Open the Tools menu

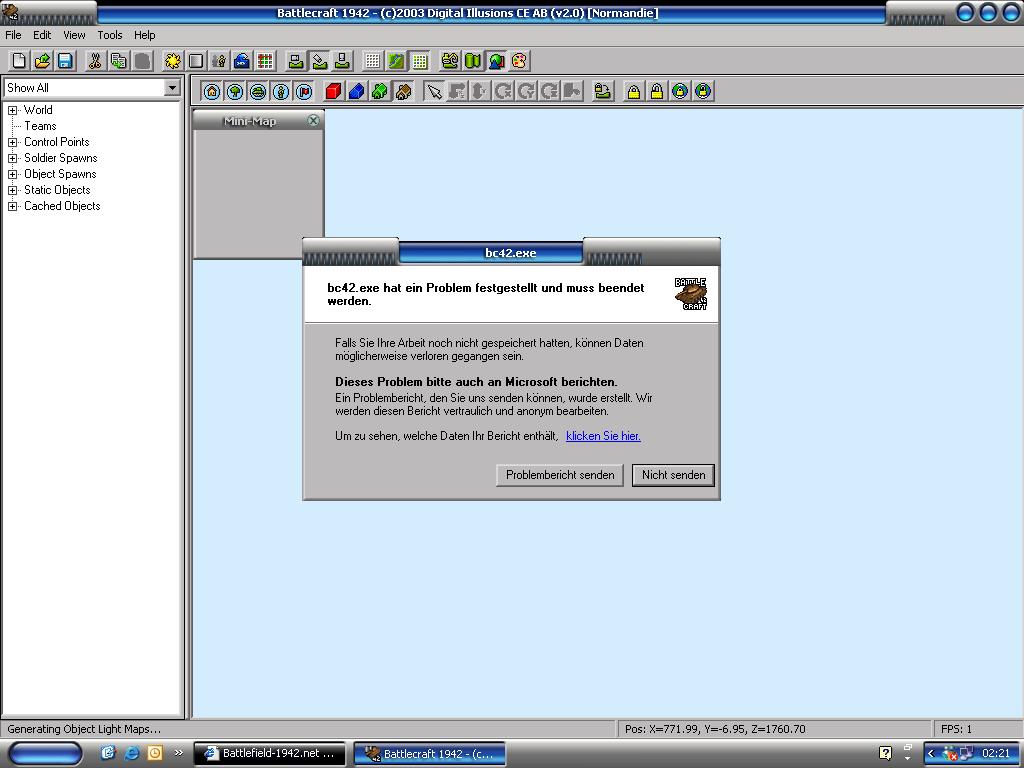click(x=110, y=35)
